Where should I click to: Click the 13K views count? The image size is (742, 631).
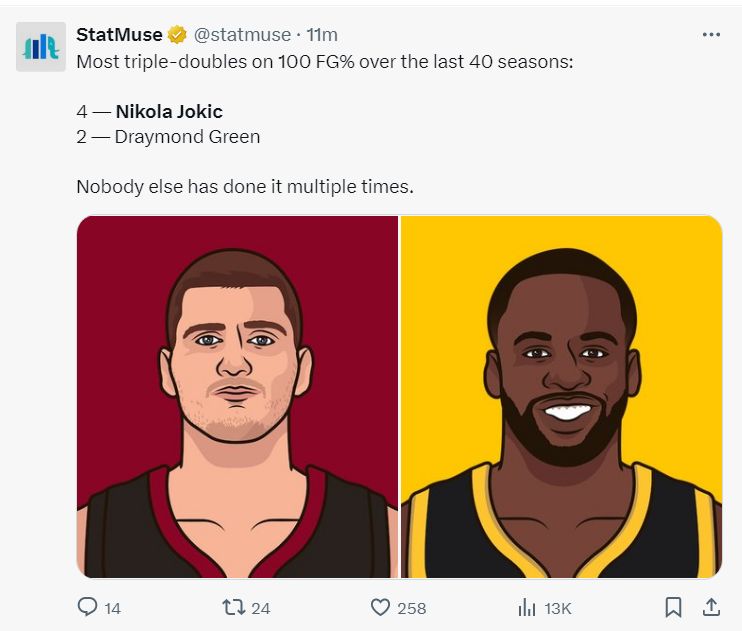(557, 608)
